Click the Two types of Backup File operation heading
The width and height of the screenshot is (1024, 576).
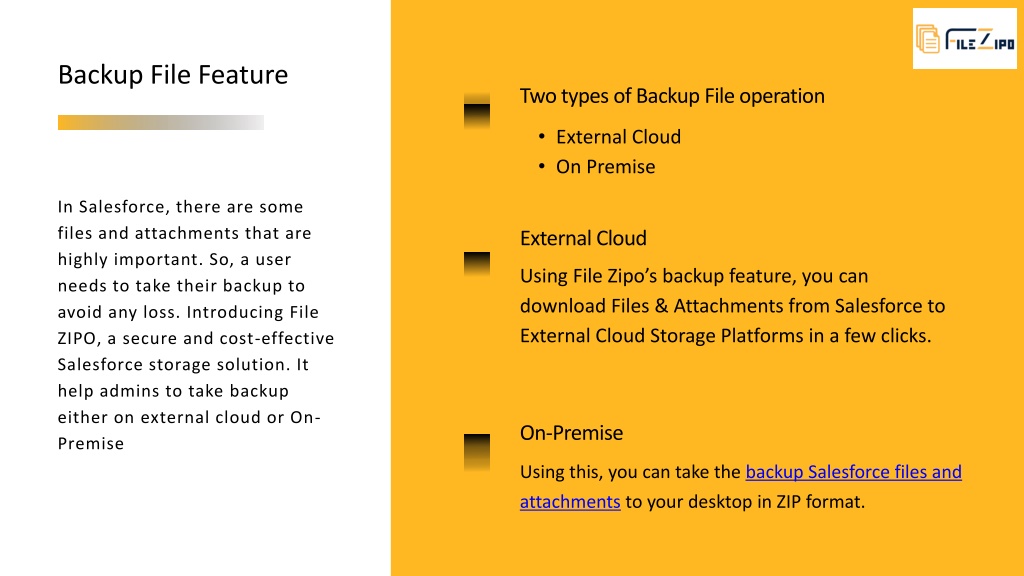coord(672,96)
